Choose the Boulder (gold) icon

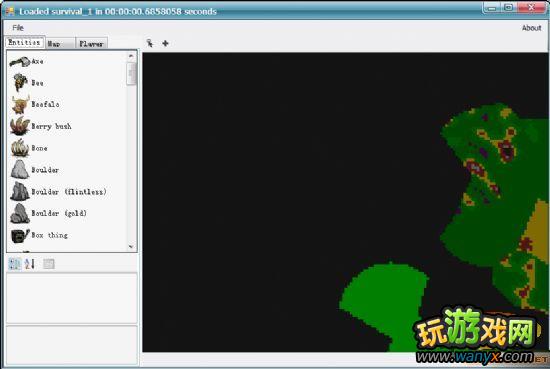pyautogui.click(x=20, y=213)
